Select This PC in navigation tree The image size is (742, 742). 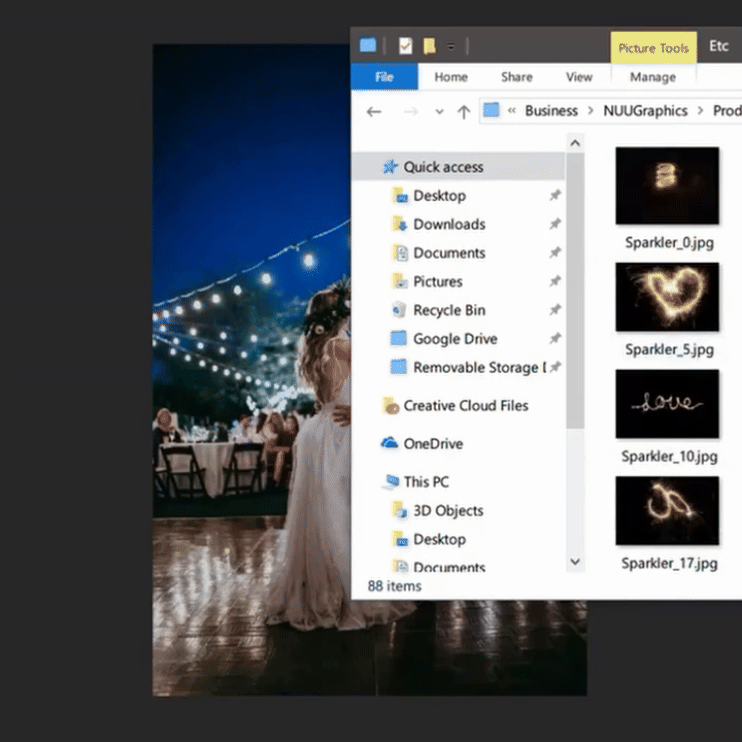pos(426,481)
